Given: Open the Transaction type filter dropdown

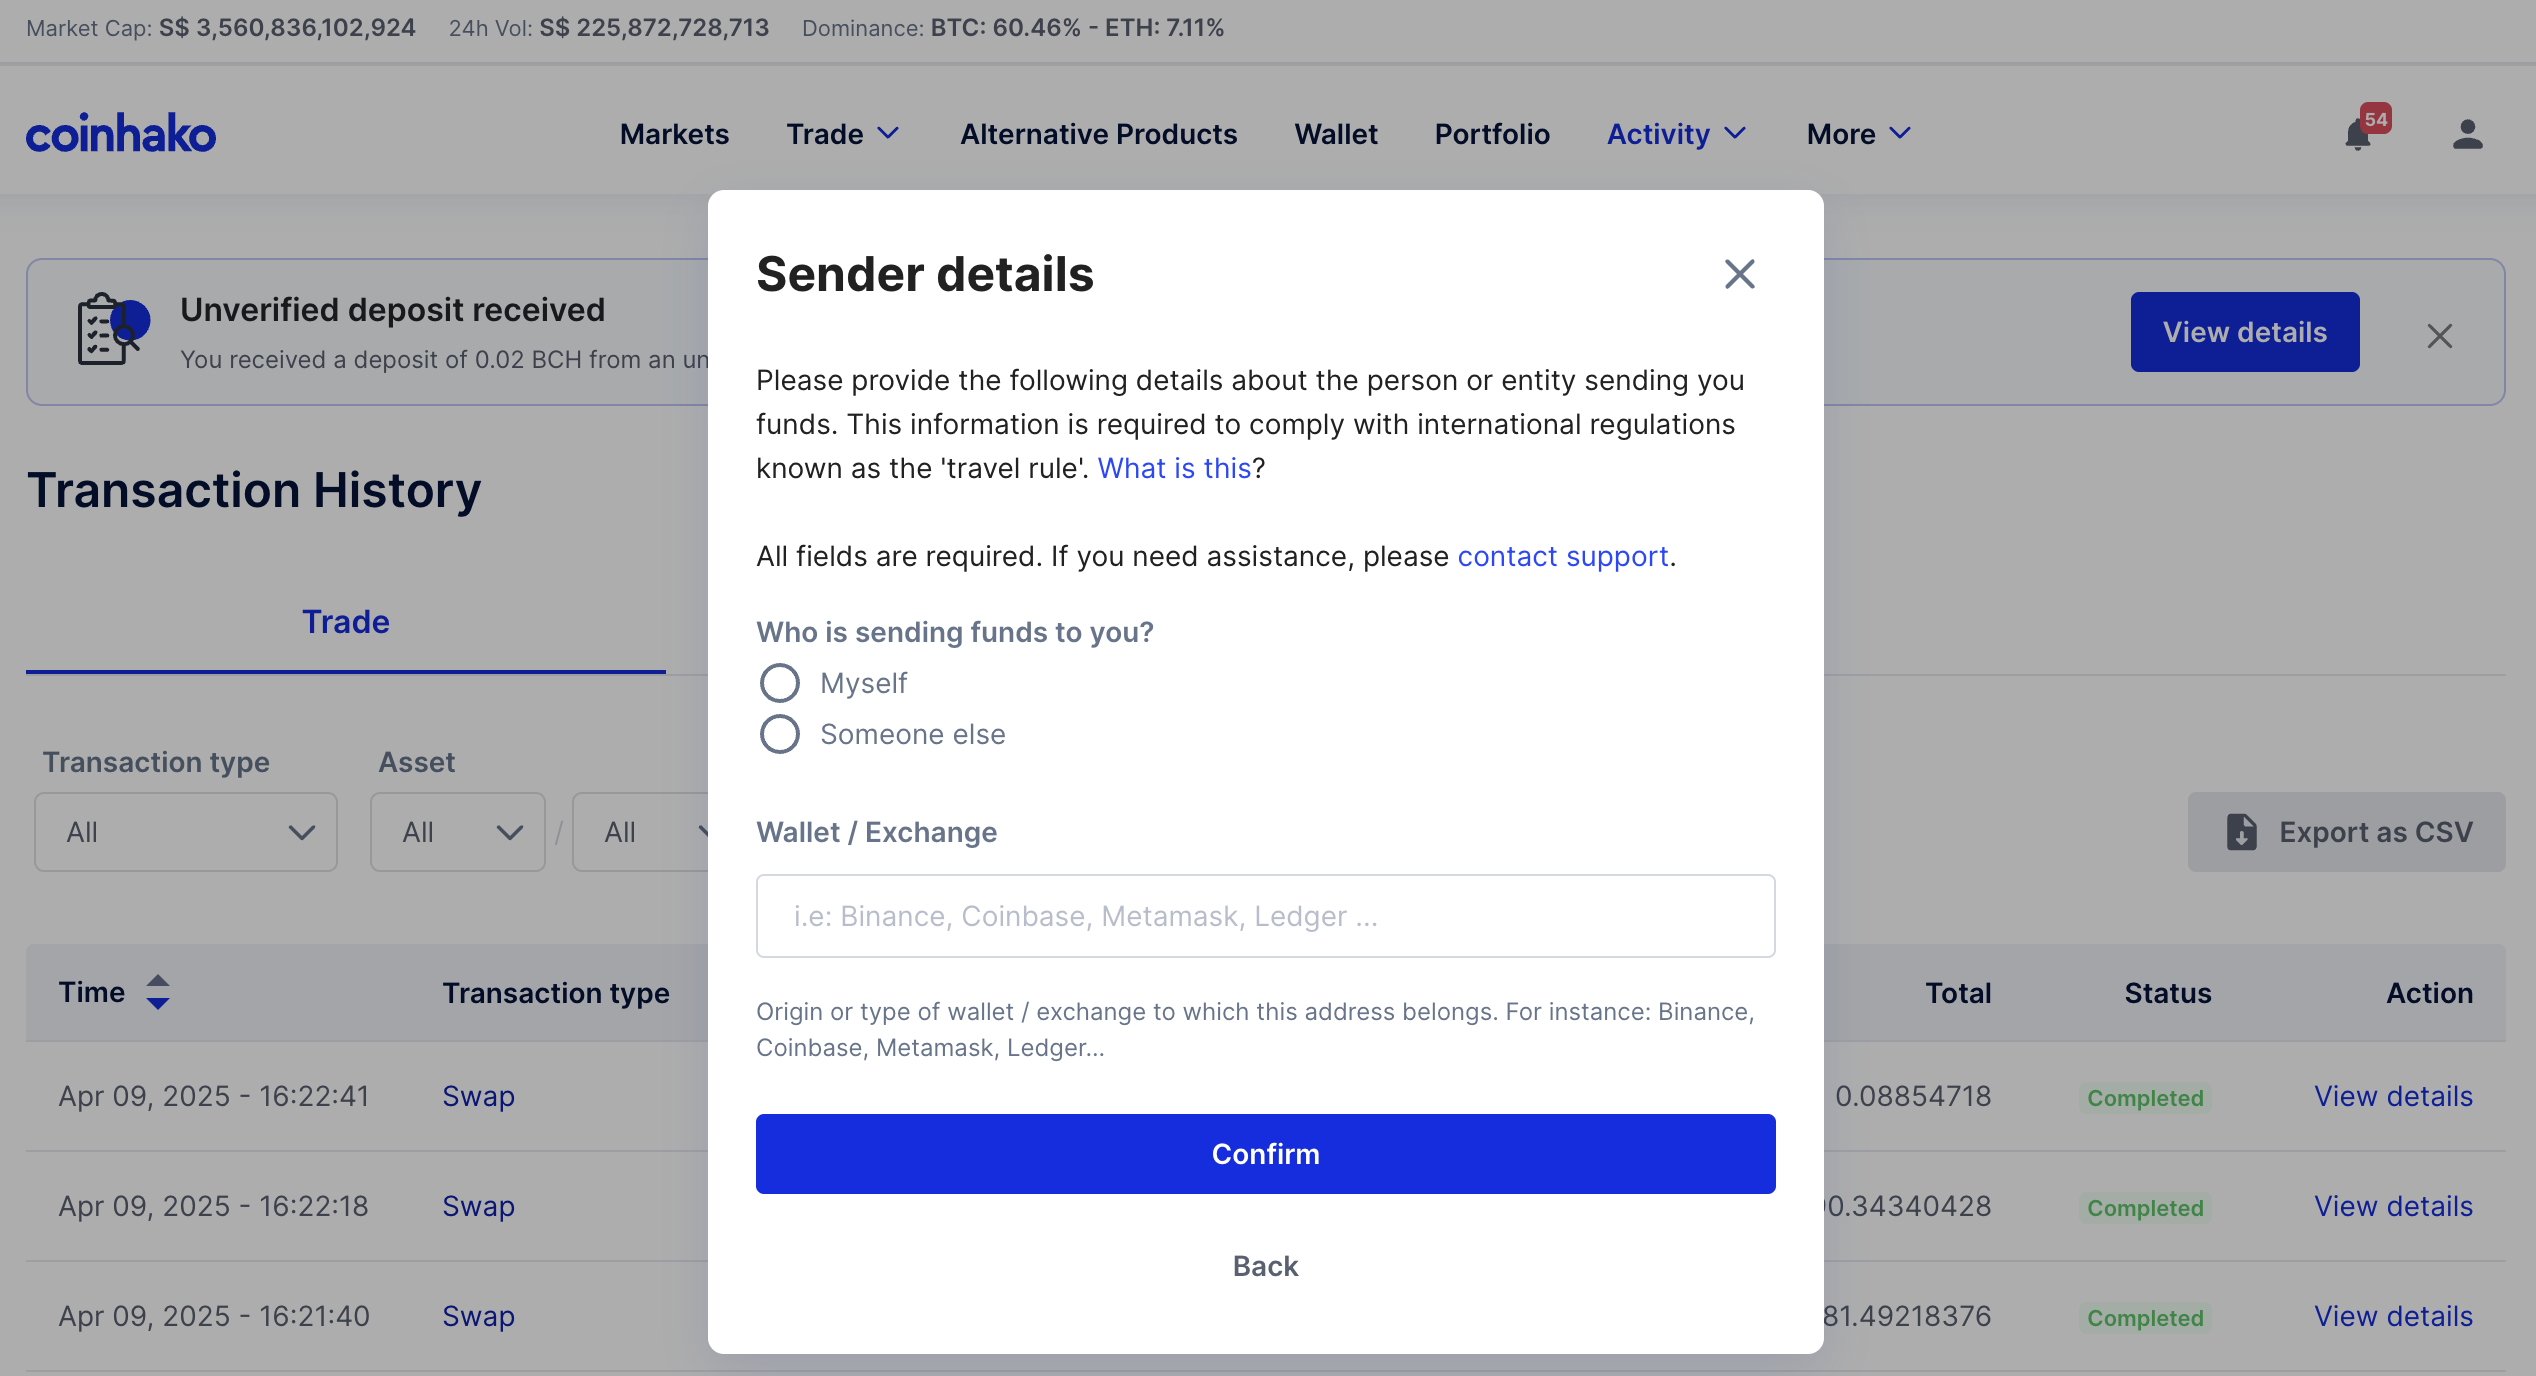Looking at the screenshot, I should click(x=186, y=832).
